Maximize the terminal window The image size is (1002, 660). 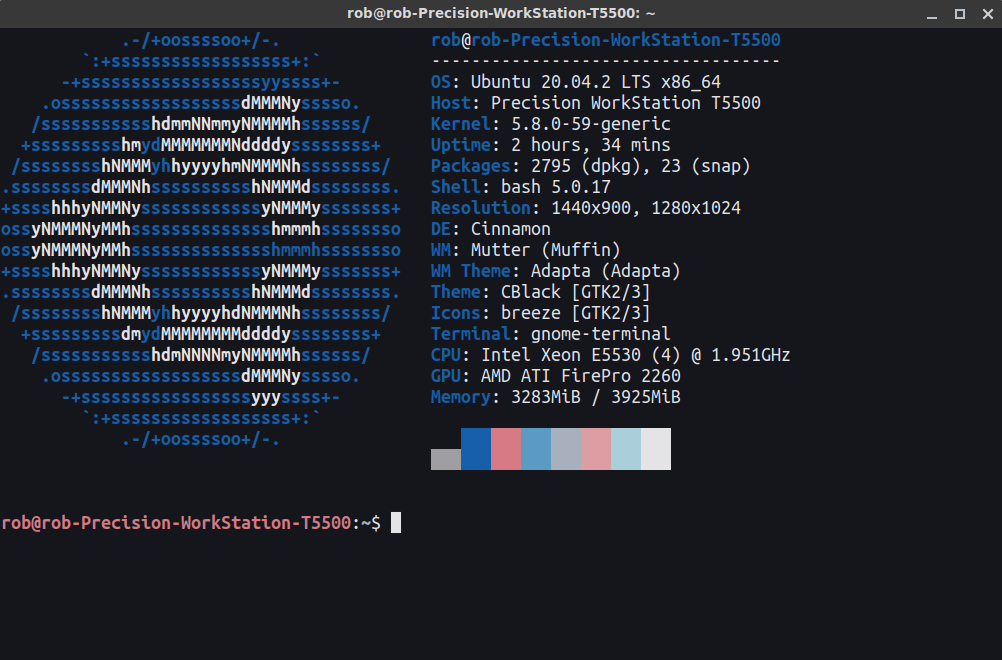point(959,14)
